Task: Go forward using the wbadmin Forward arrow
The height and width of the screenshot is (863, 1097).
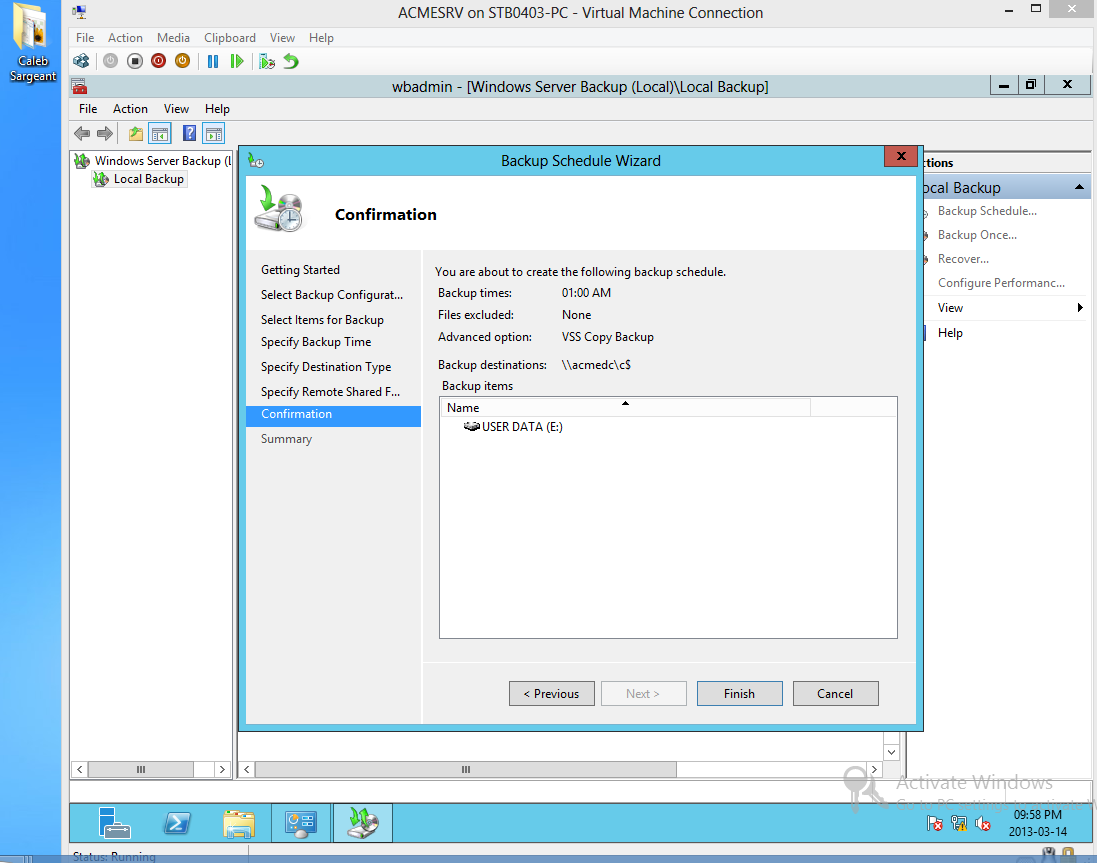Action: click(x=105, y=133)
